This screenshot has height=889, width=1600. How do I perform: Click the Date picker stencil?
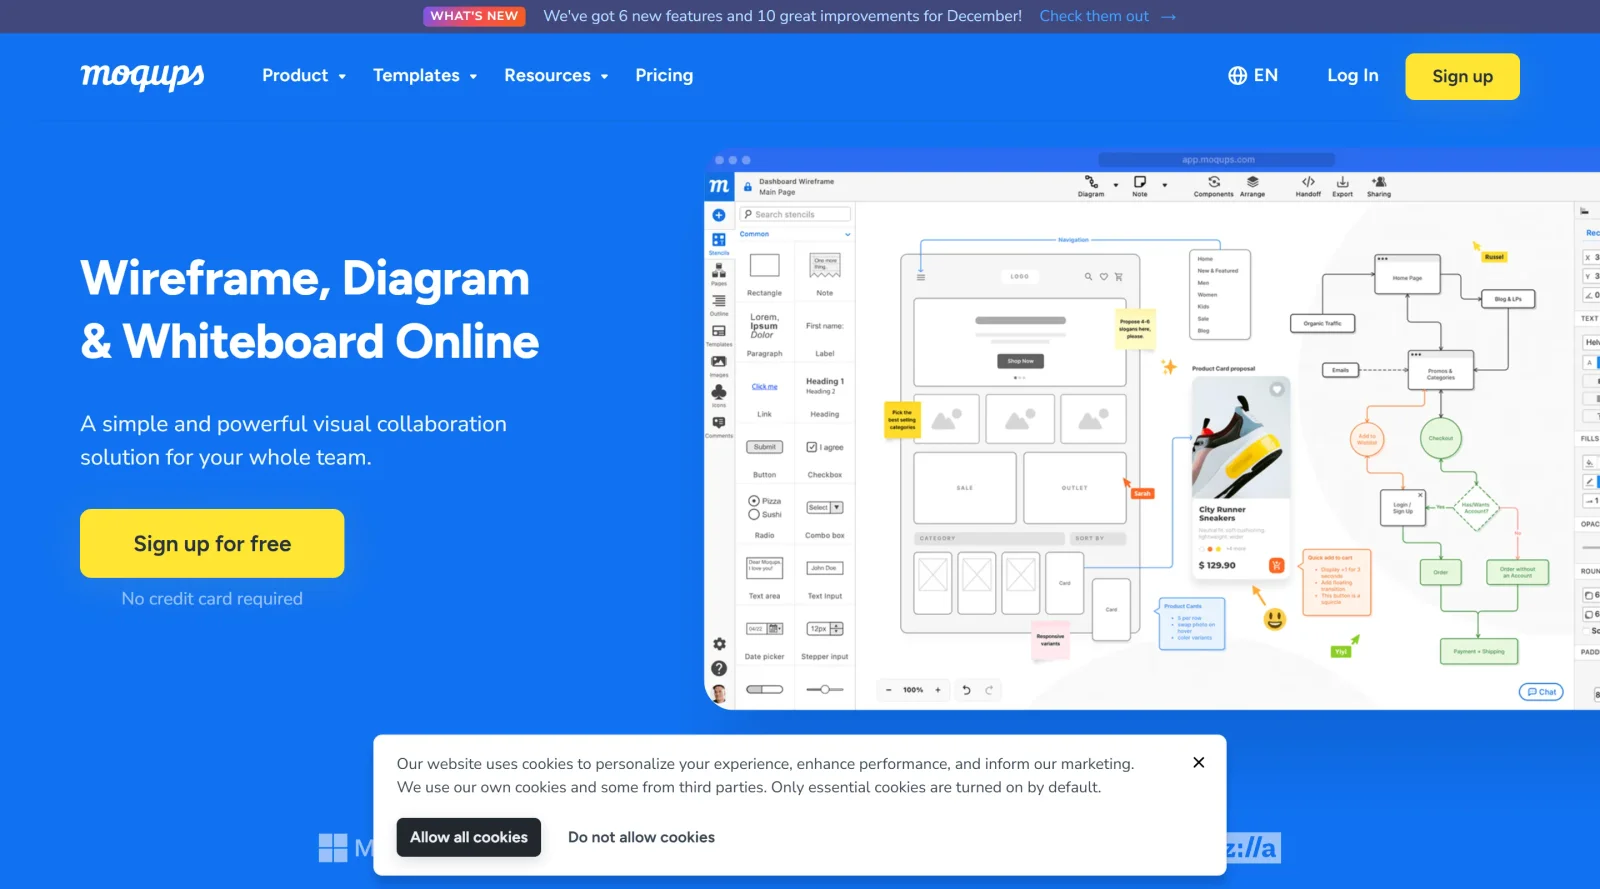click(x=764, y=629)
